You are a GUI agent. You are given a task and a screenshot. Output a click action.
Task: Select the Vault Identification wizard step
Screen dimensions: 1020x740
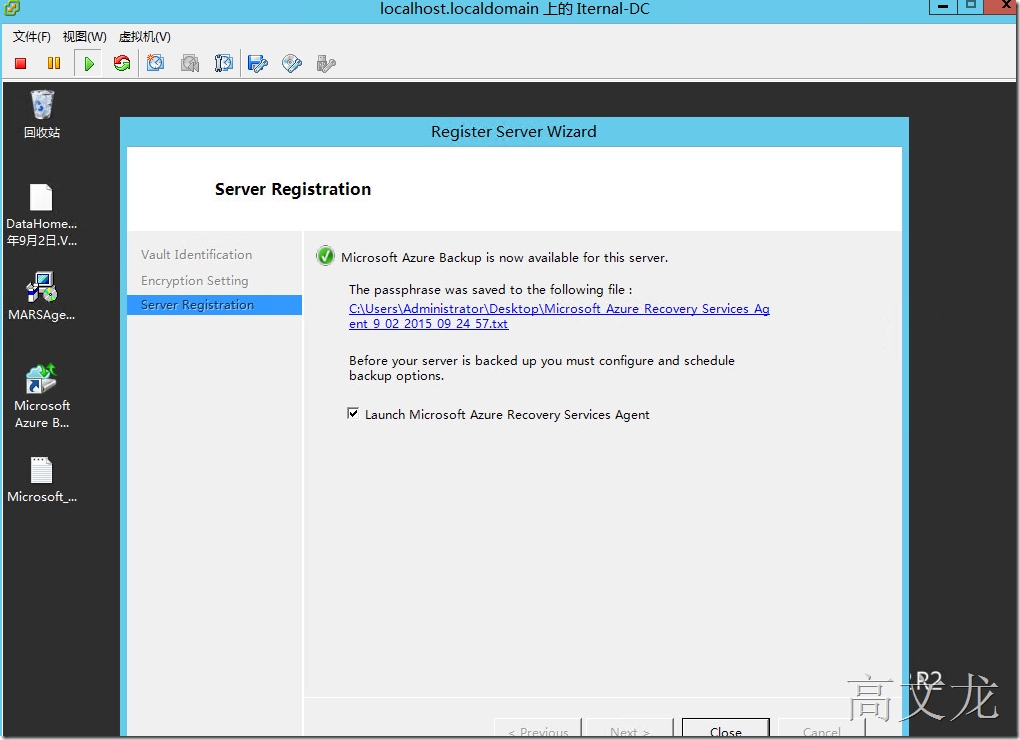[x=196, y=255]
